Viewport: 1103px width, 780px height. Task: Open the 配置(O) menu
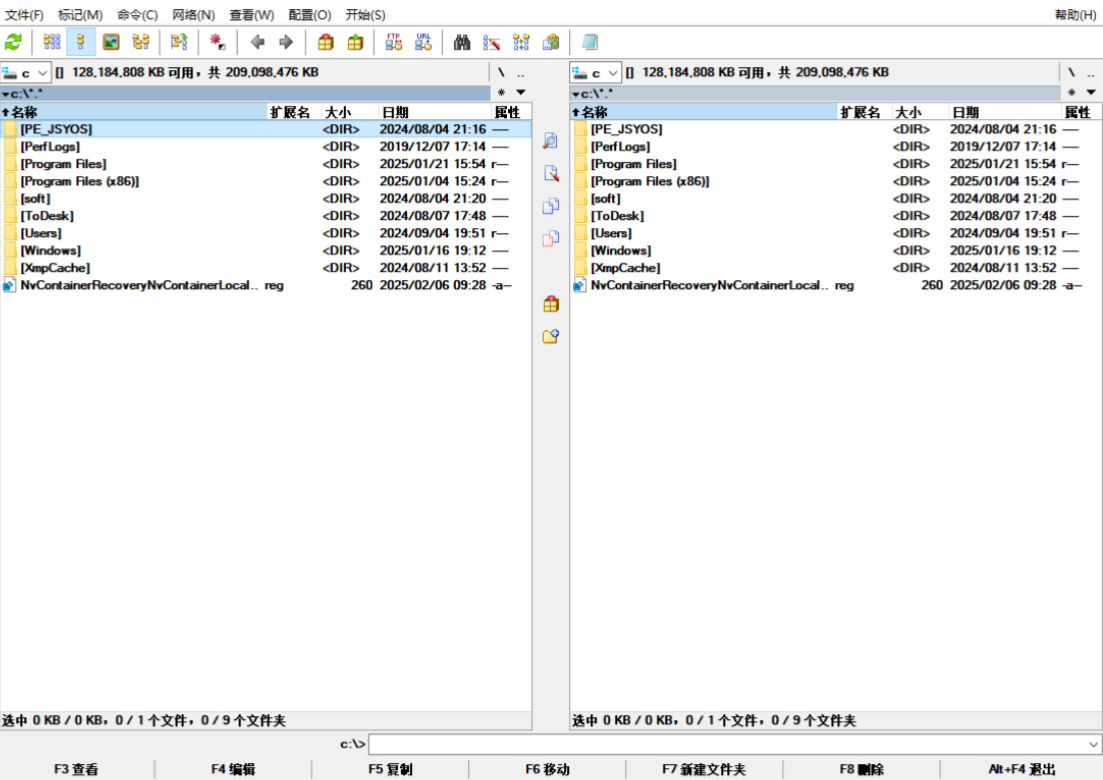[310, 15]
